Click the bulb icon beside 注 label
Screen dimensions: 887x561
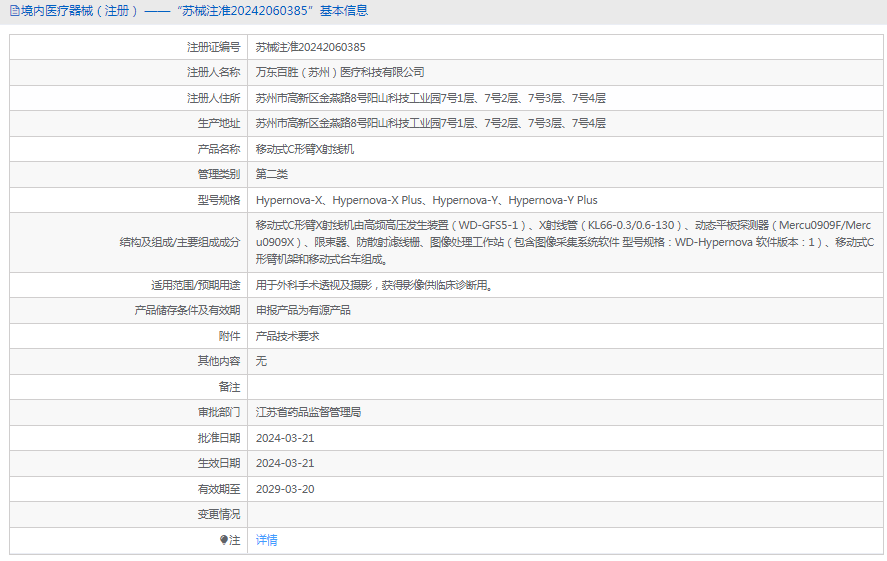click(x=224, y=540)
